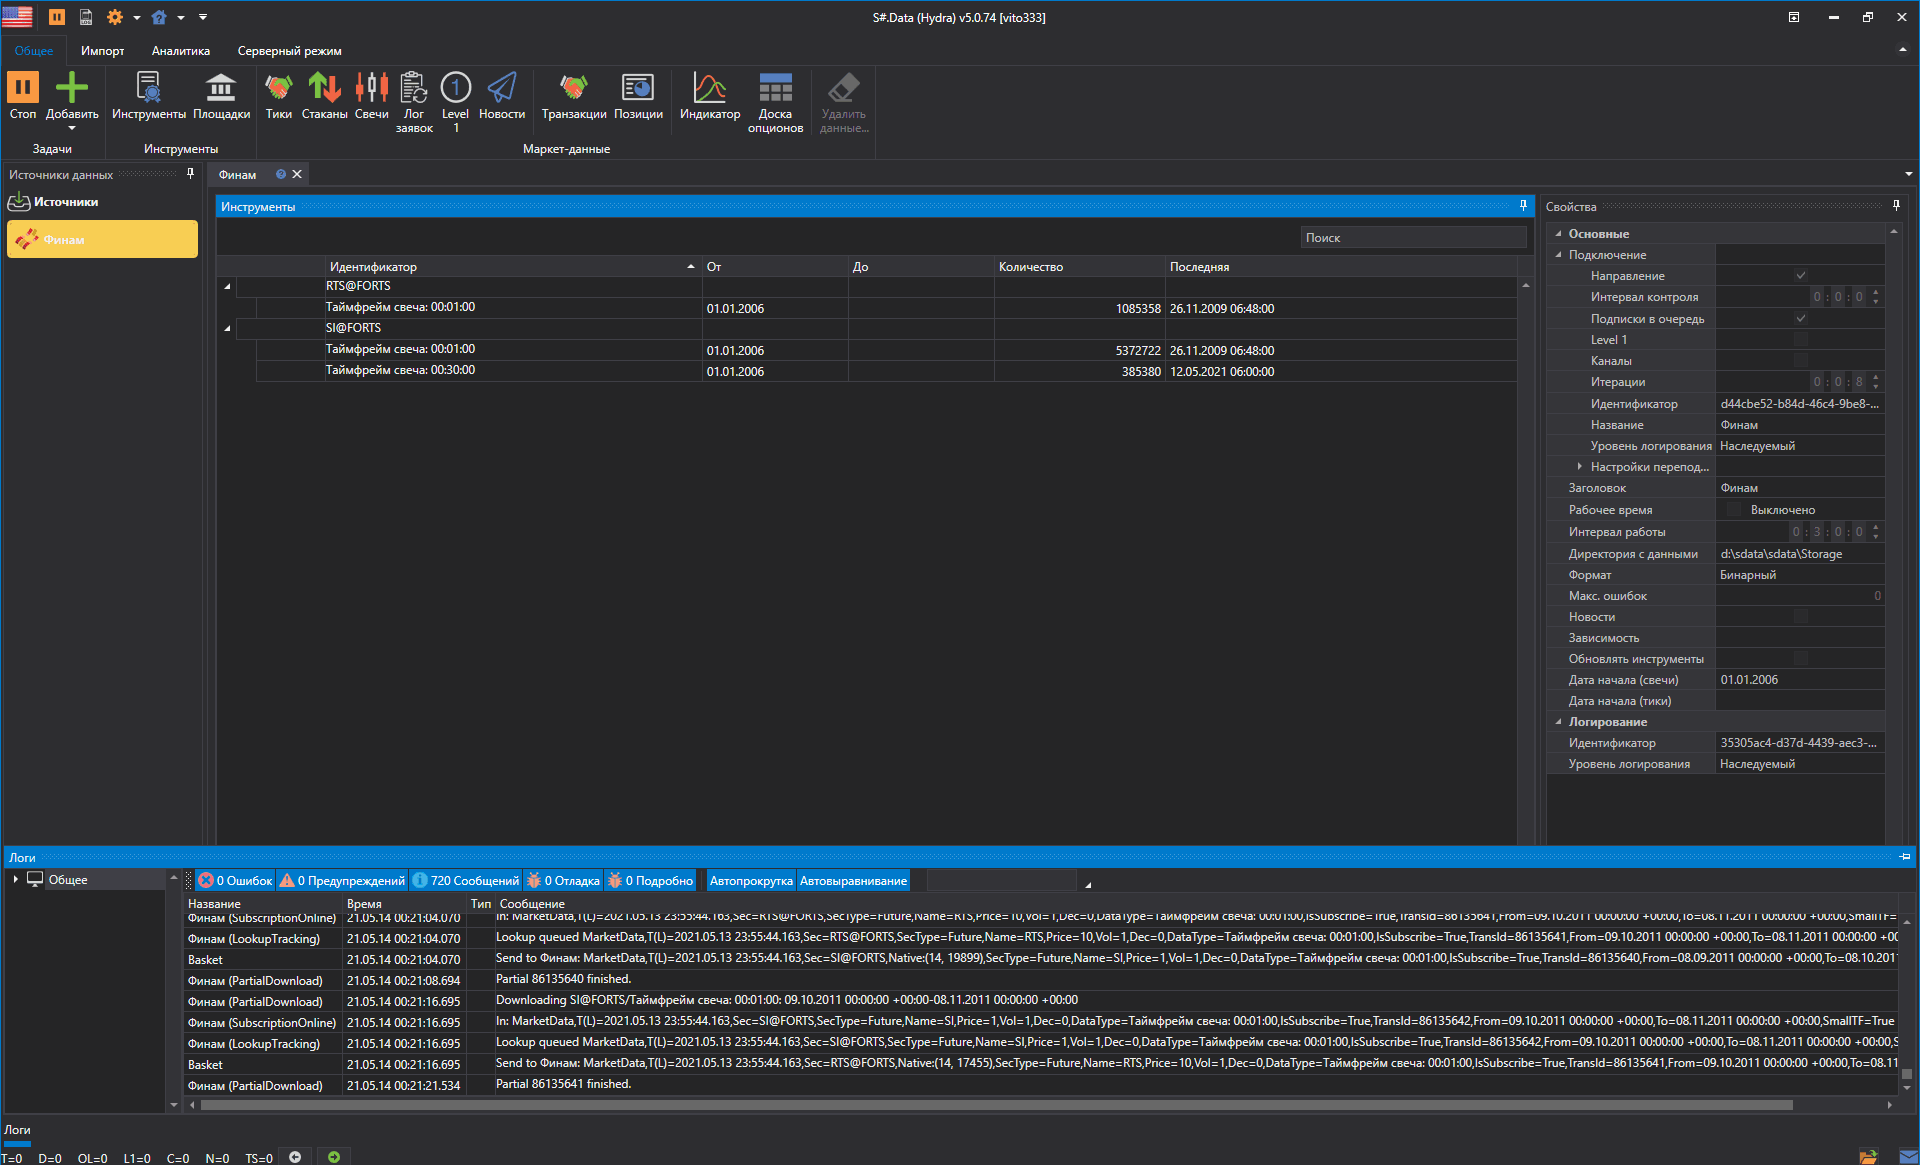The height and width of the screenshot is (1165, 1920).
Task: Open the Options board icon
Action: [775, 89]
